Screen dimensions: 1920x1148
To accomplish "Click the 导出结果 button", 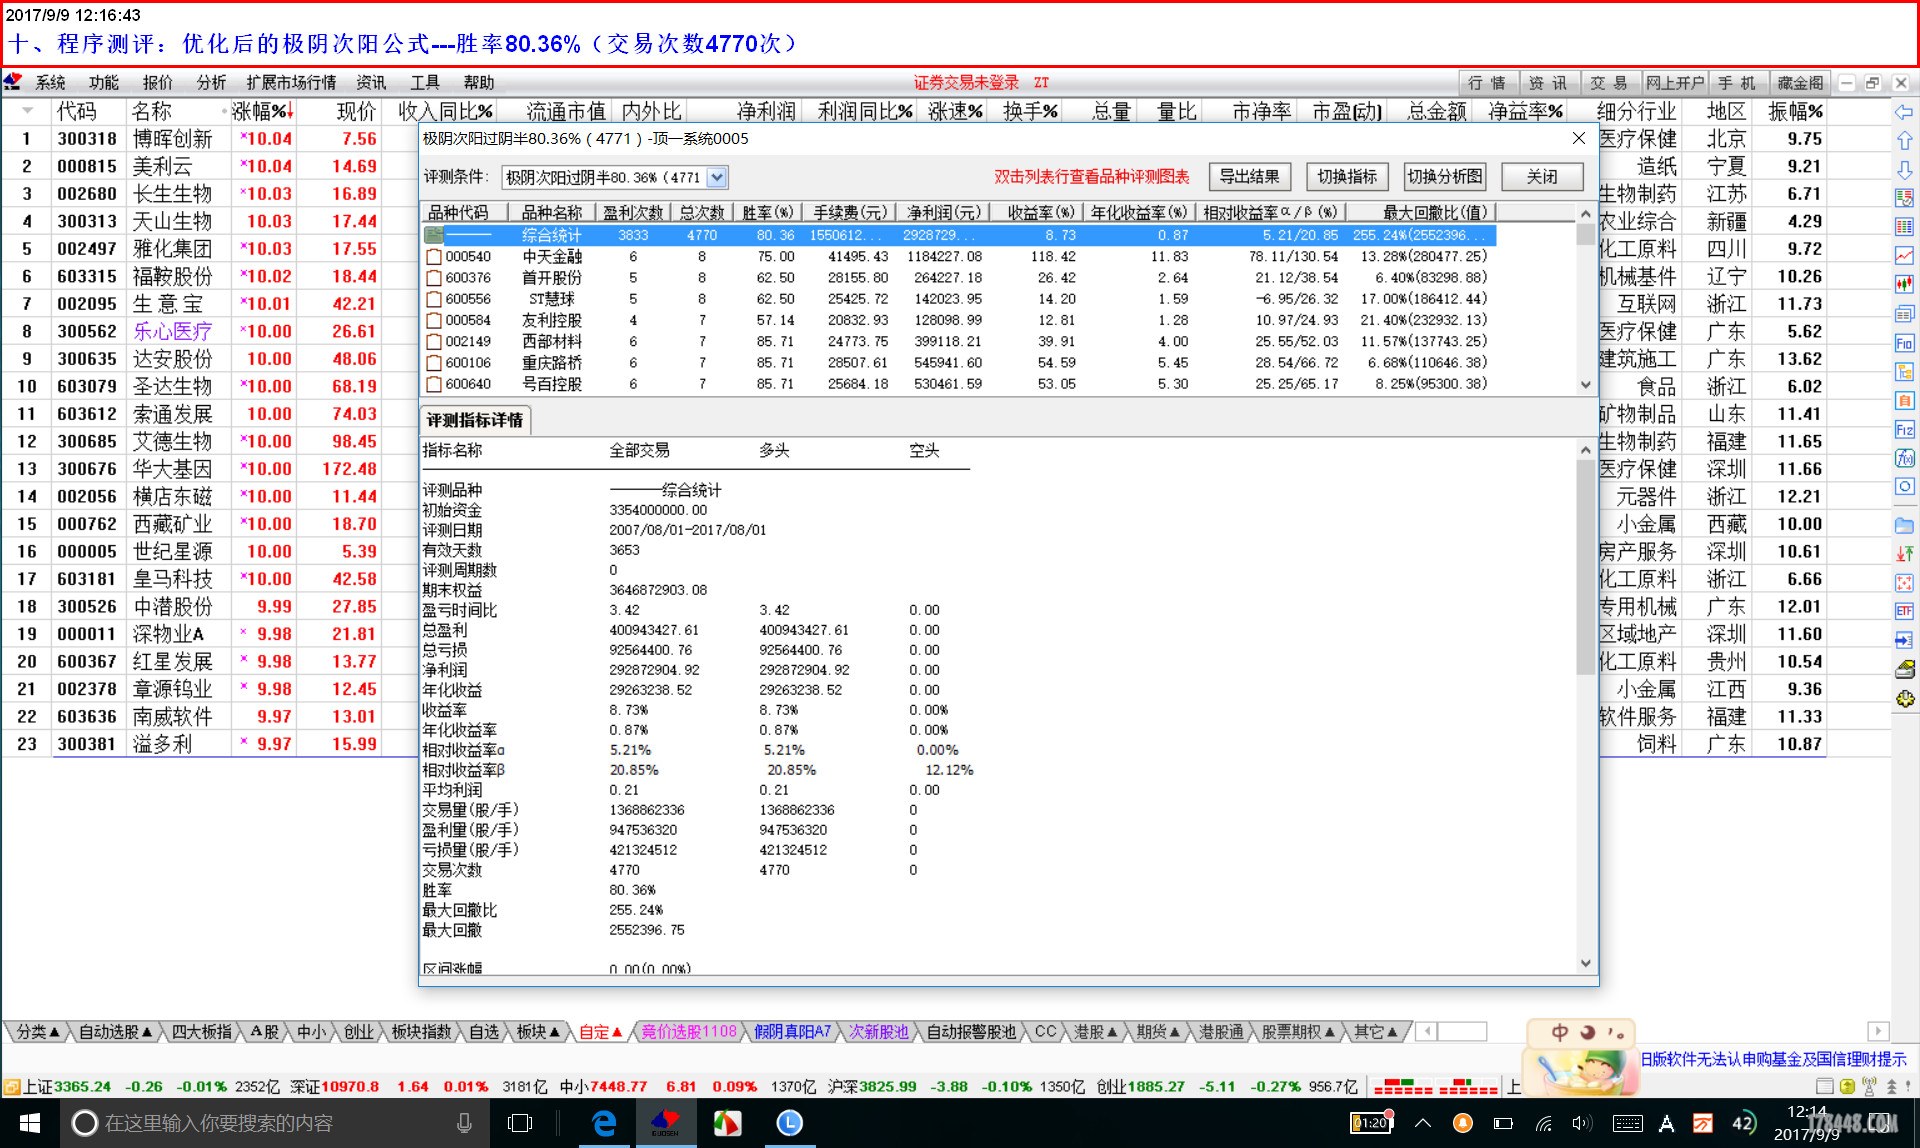I will [x=1250, y=177].
